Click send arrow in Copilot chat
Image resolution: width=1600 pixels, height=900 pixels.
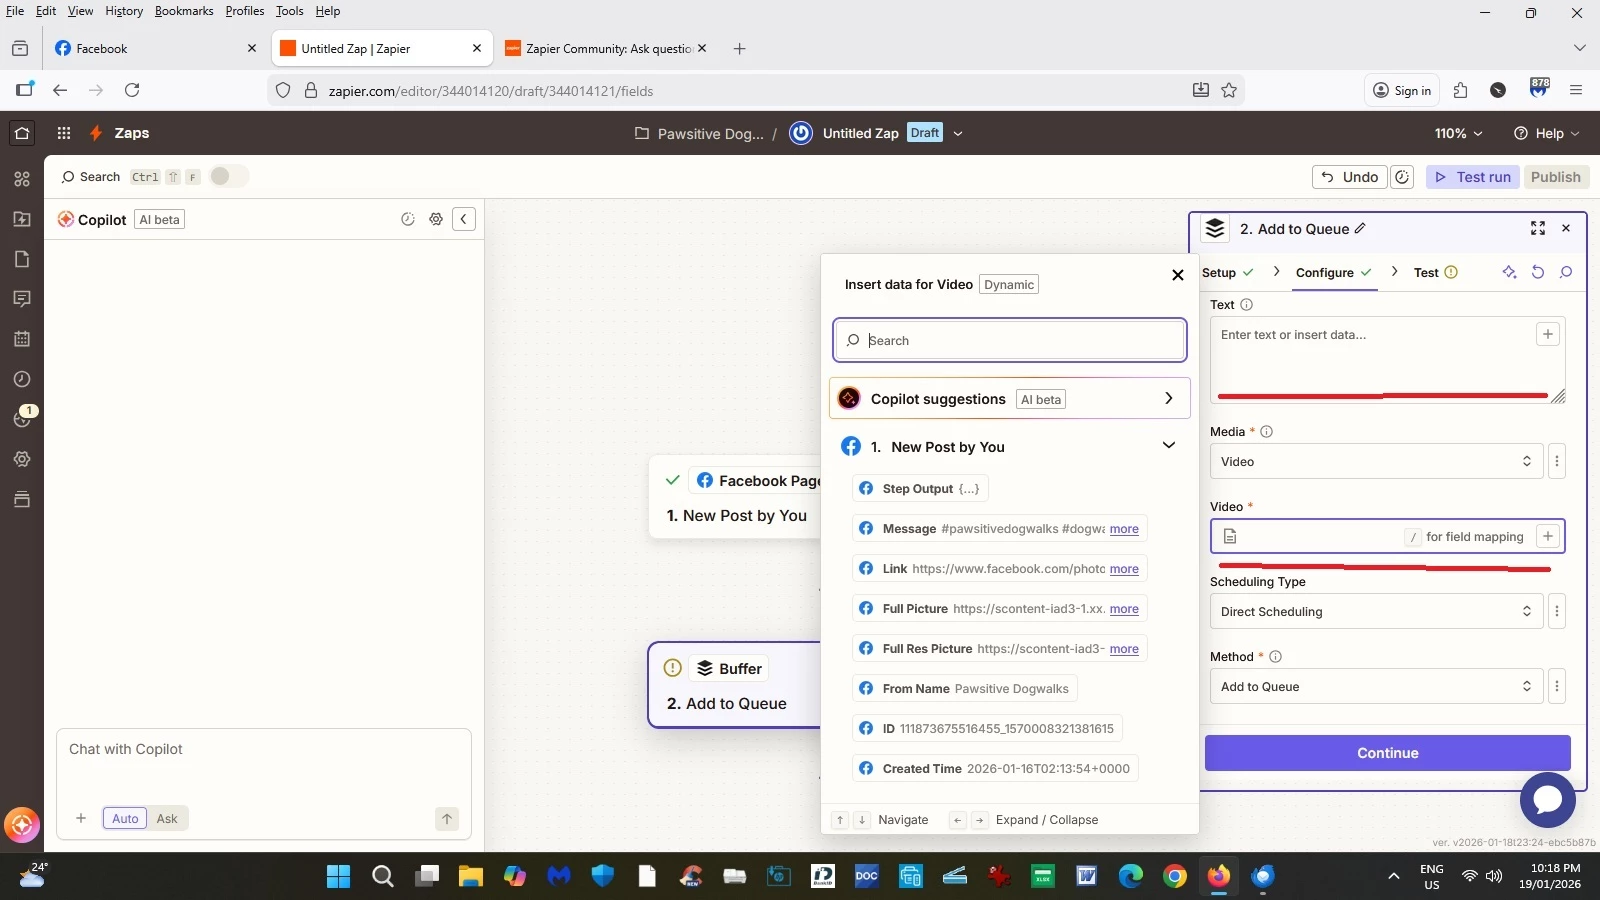(447, 819)
